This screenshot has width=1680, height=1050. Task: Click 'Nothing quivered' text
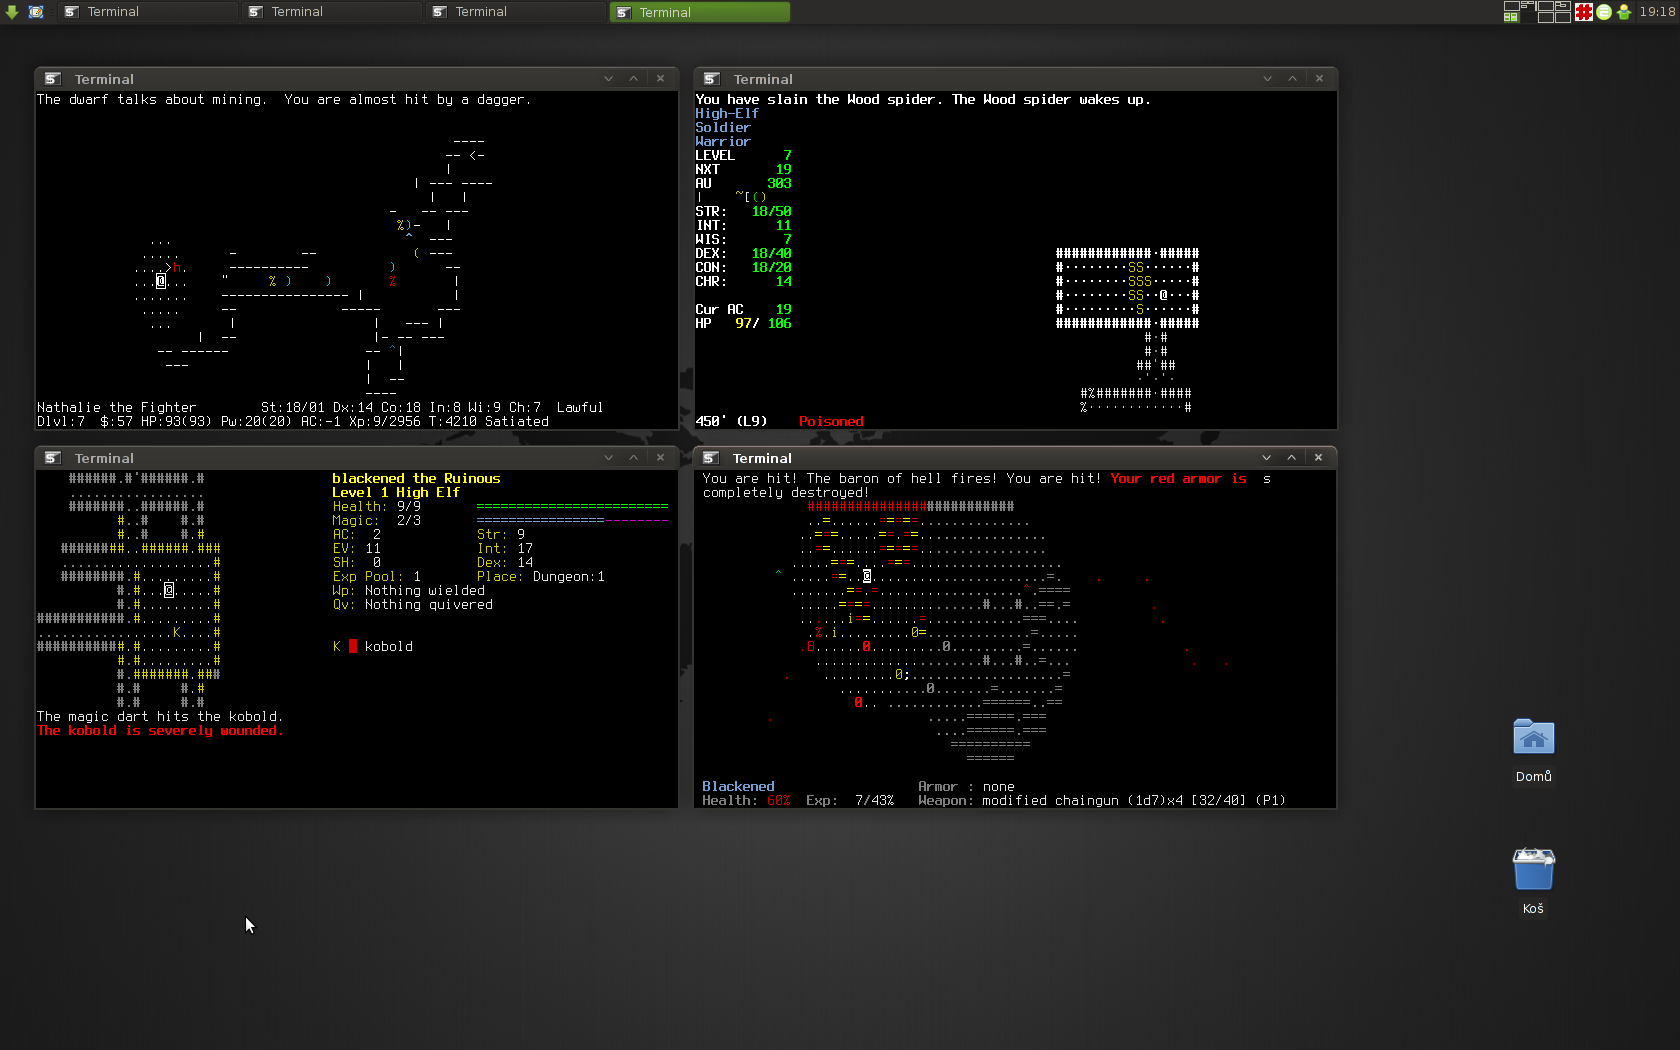point(429,605)
